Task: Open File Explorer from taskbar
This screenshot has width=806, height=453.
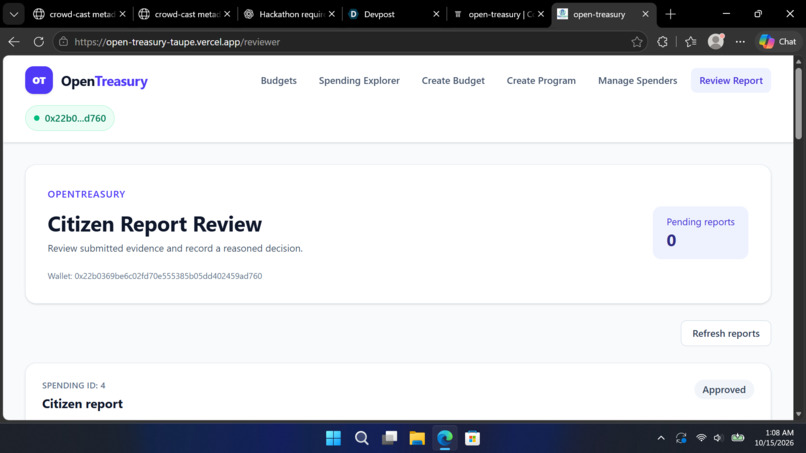Action: coord(417,438)
